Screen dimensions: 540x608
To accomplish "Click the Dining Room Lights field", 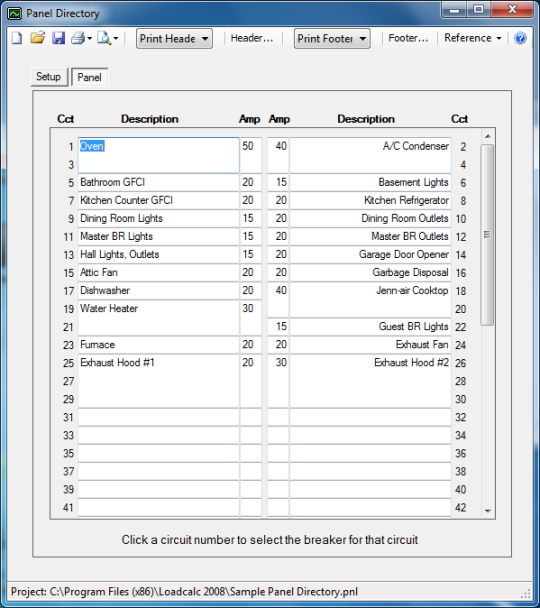I will coord(159,218).
